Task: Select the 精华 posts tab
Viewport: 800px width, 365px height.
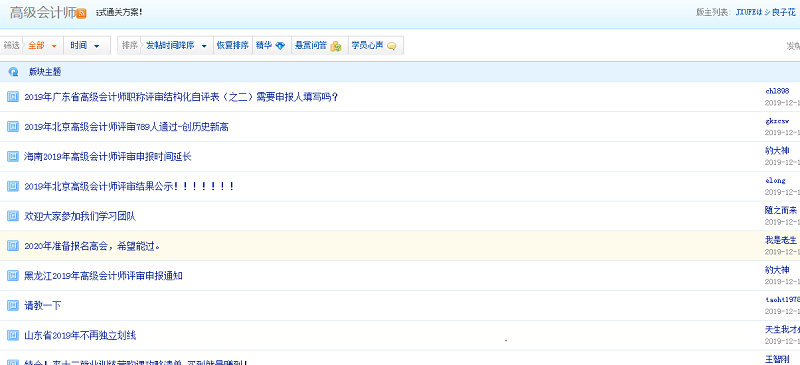Action: 272,45
